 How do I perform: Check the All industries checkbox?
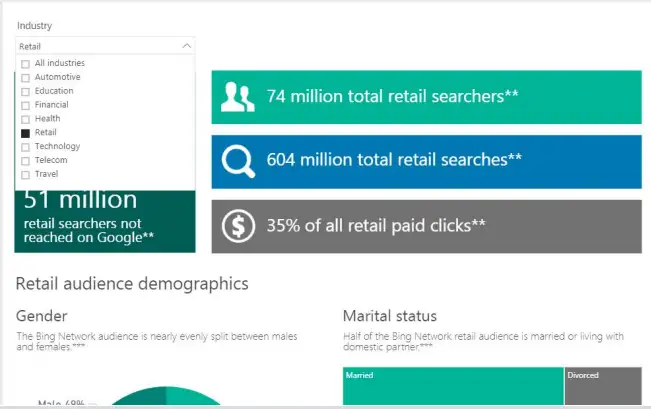pos(25,64)
